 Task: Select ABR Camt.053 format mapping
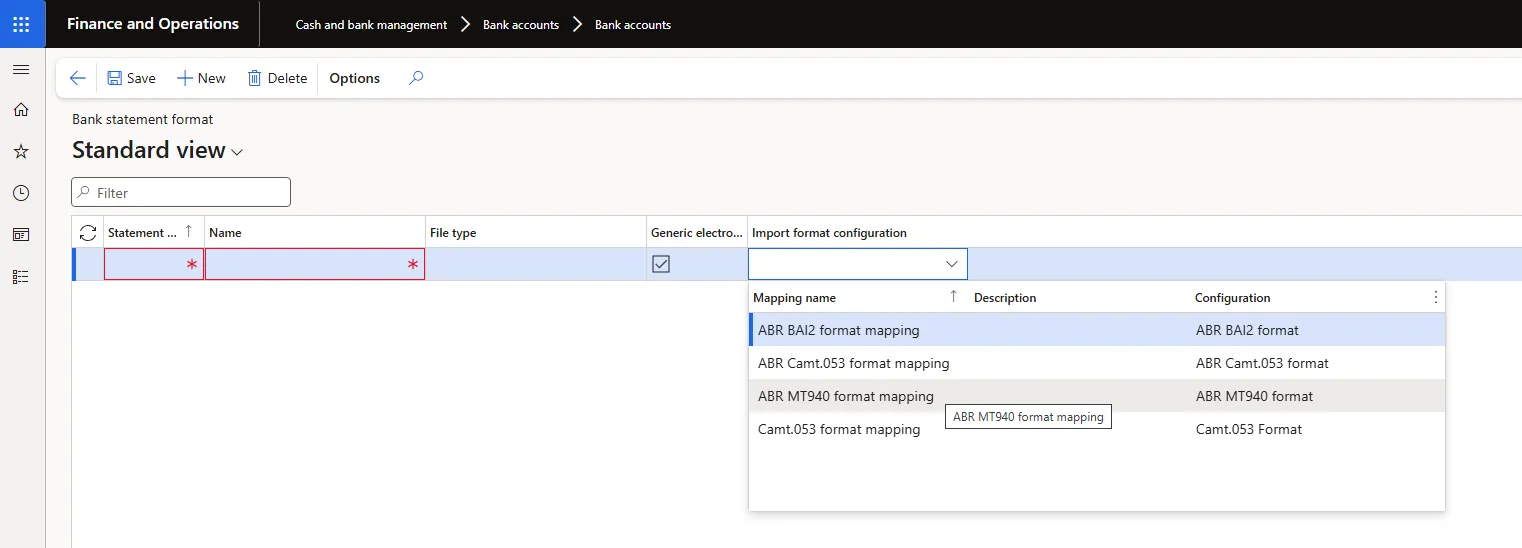point(853,363)
